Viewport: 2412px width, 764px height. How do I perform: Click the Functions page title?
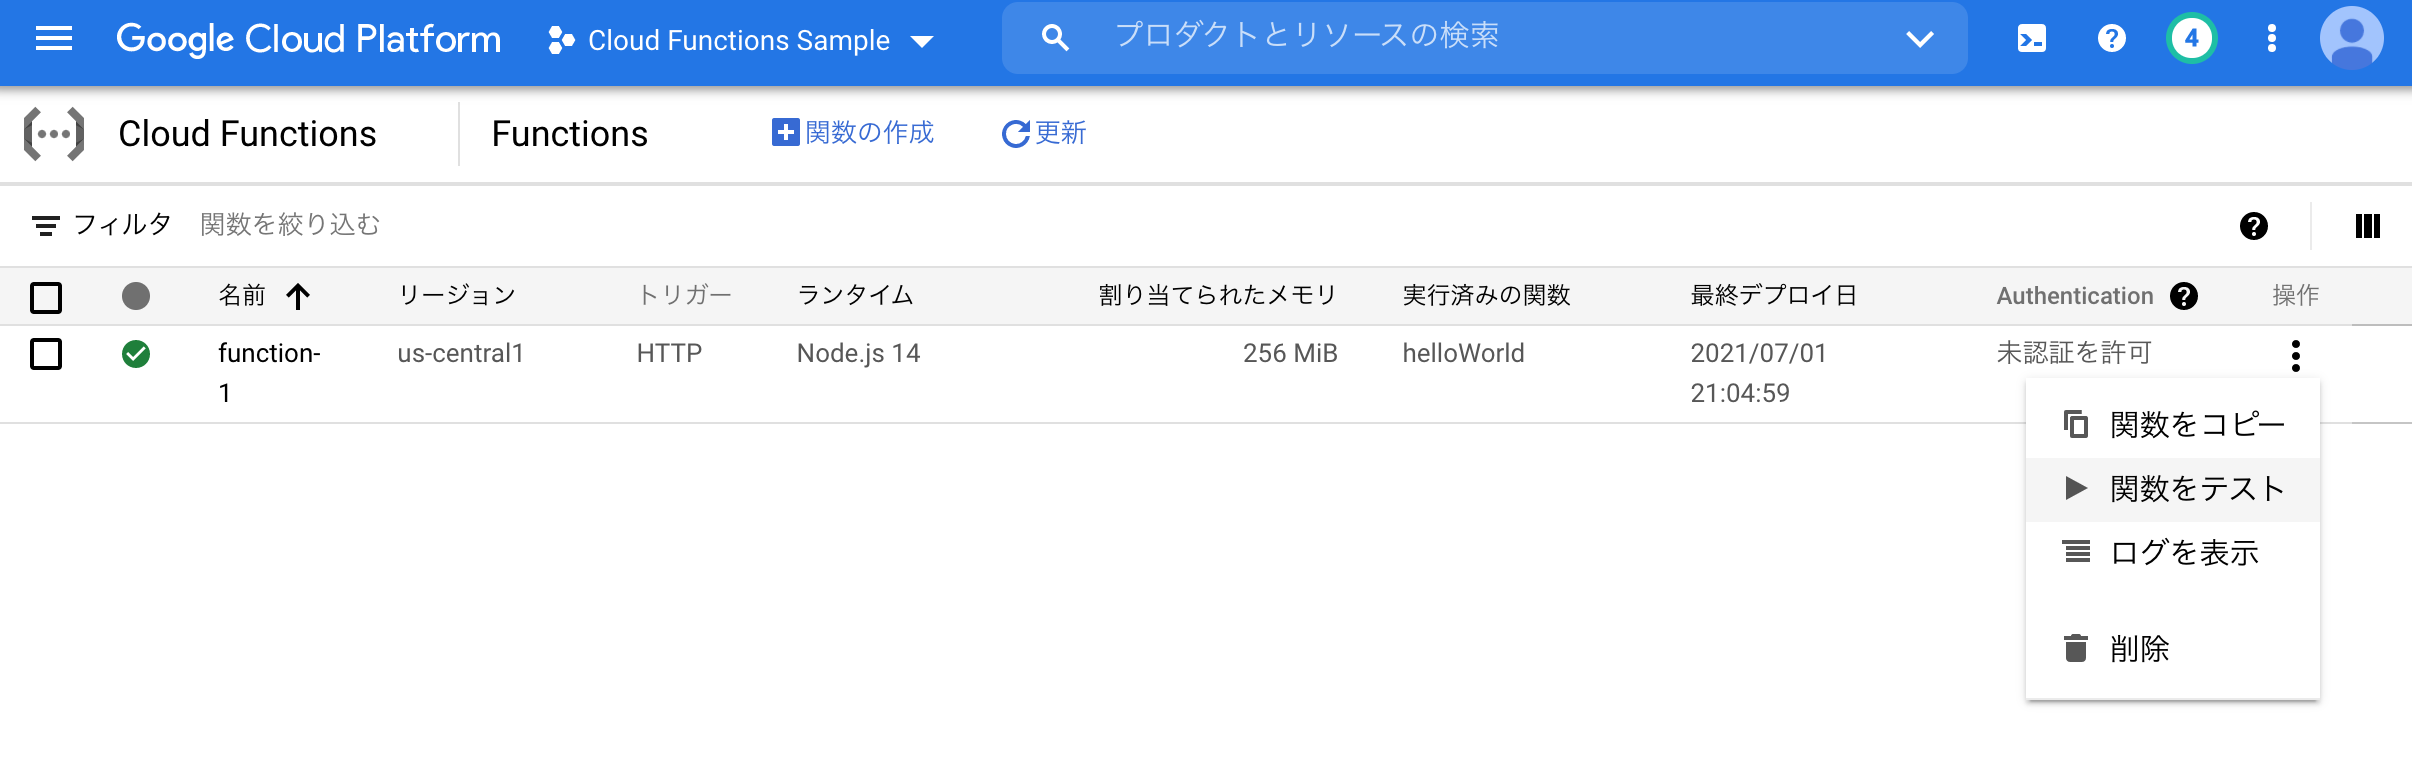[570, 134]
